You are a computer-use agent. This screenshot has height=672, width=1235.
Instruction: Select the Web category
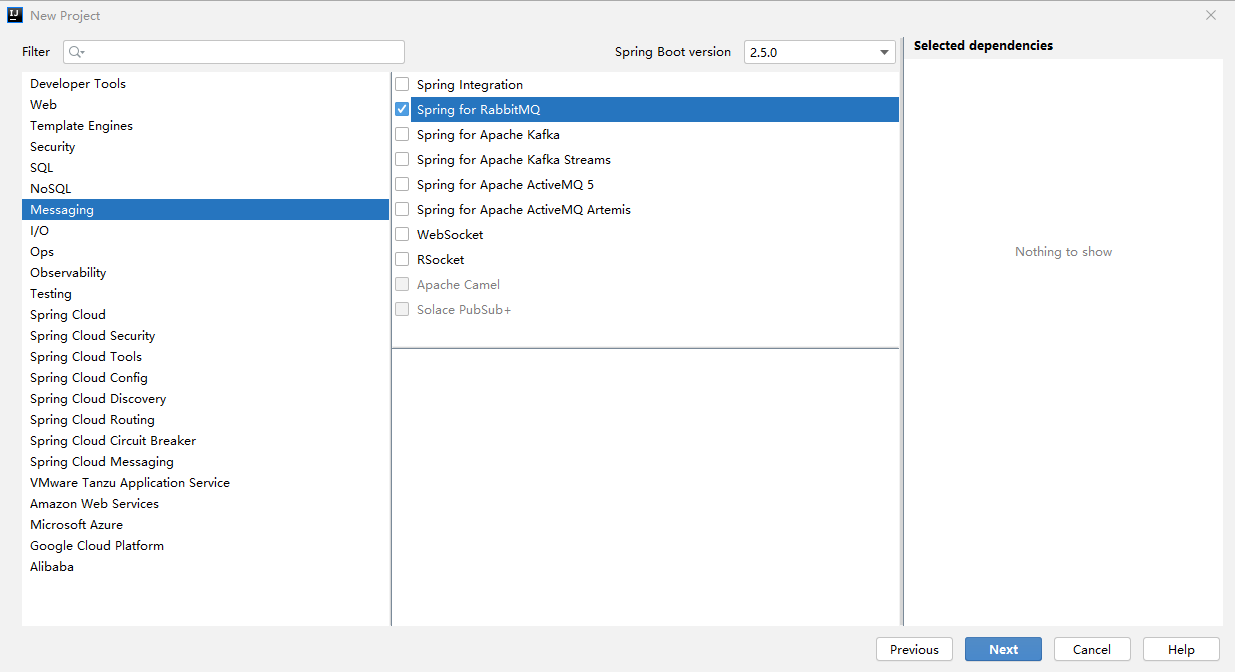[205, 105]
